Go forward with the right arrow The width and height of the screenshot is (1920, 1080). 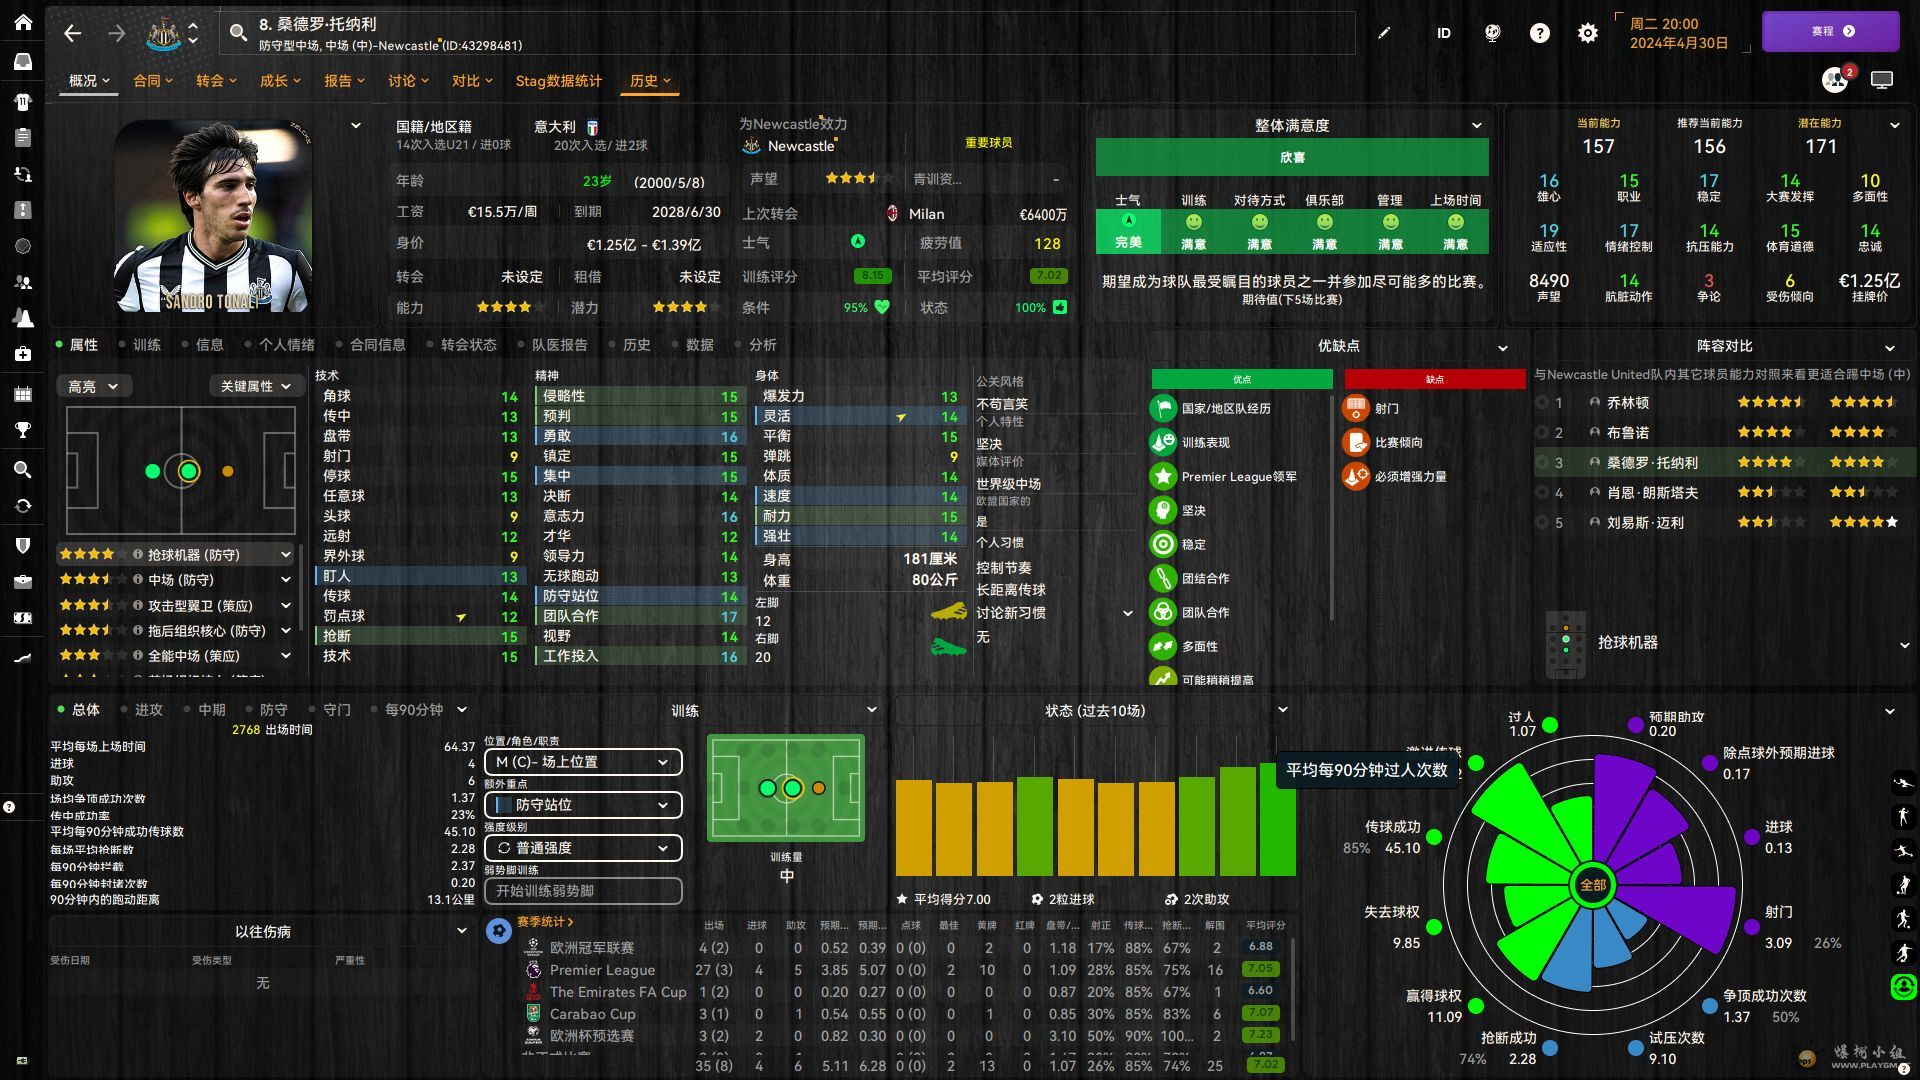click(x=117, y=33)
